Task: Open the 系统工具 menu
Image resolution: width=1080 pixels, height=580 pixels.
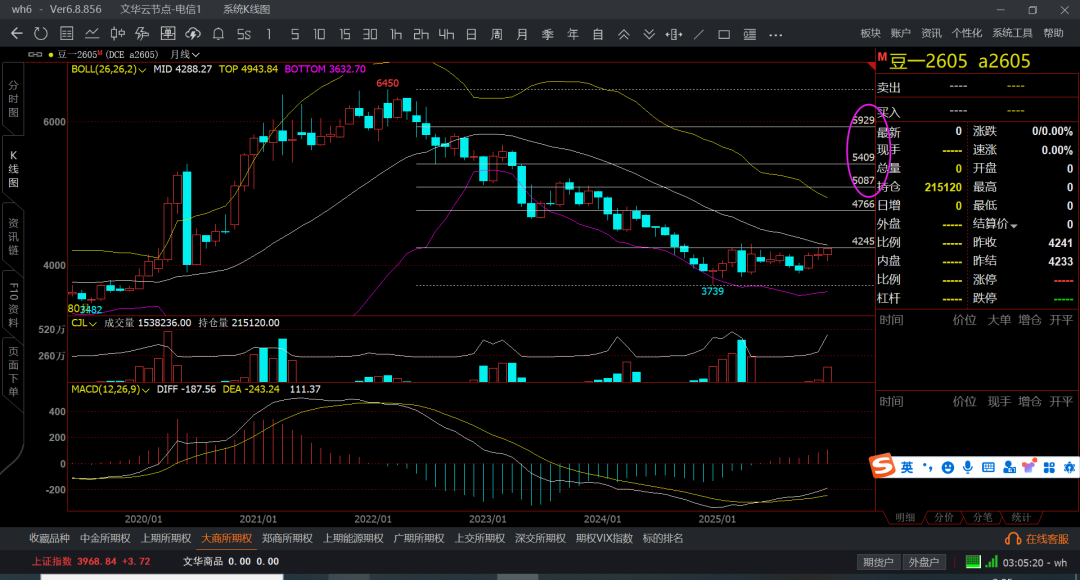Action: pos(1012,33)
